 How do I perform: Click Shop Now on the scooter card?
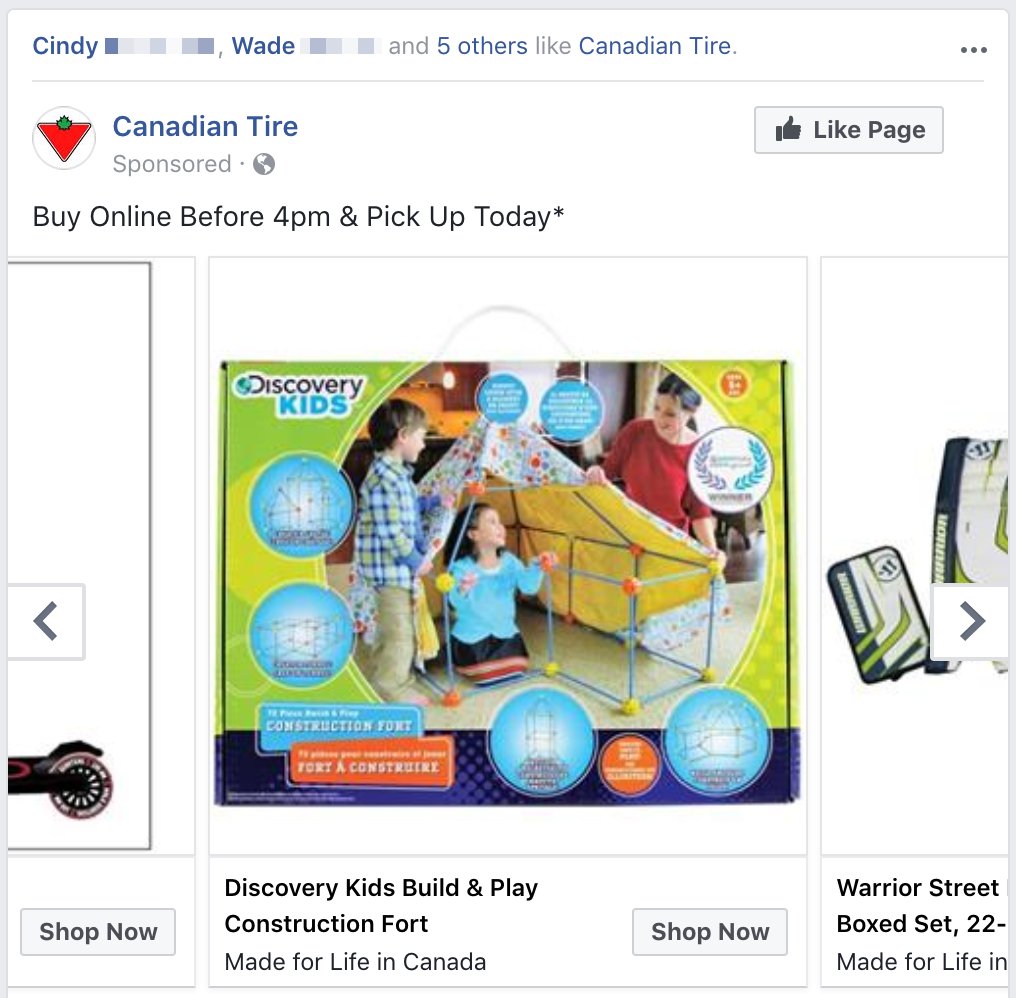pos(97,932)
